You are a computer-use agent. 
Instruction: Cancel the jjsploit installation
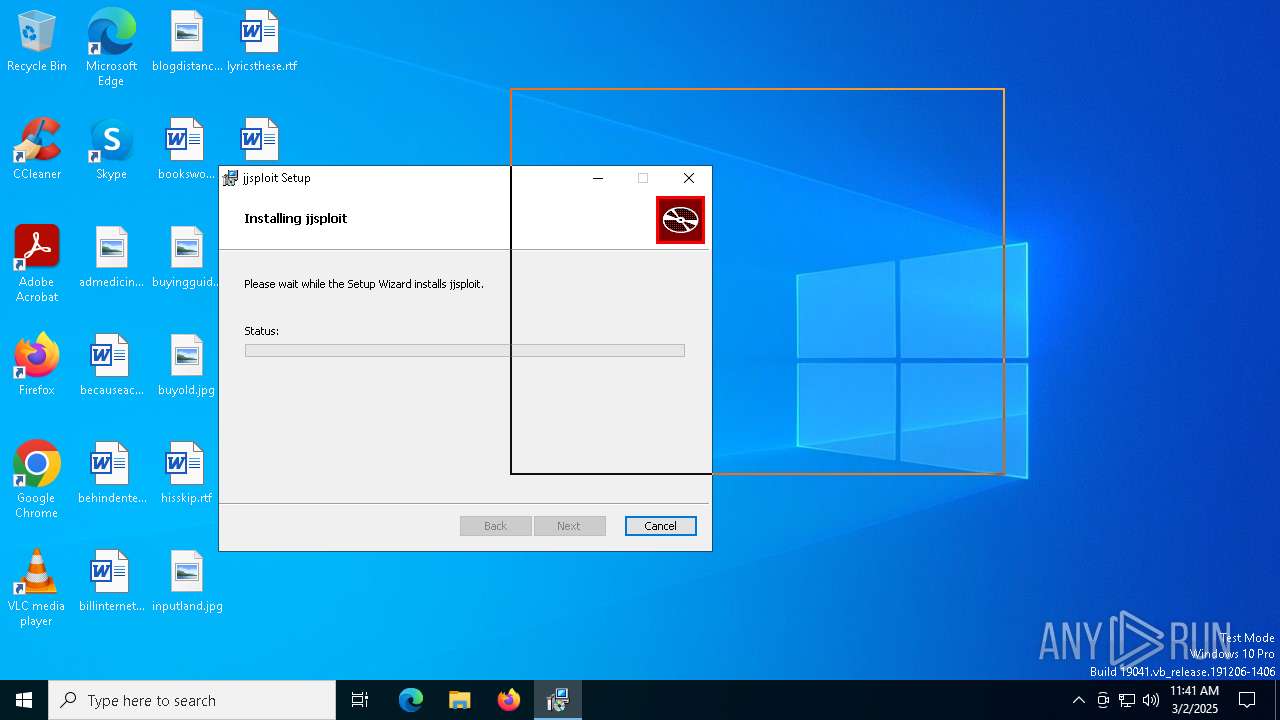pyautogui.click(x=660, y=526)
